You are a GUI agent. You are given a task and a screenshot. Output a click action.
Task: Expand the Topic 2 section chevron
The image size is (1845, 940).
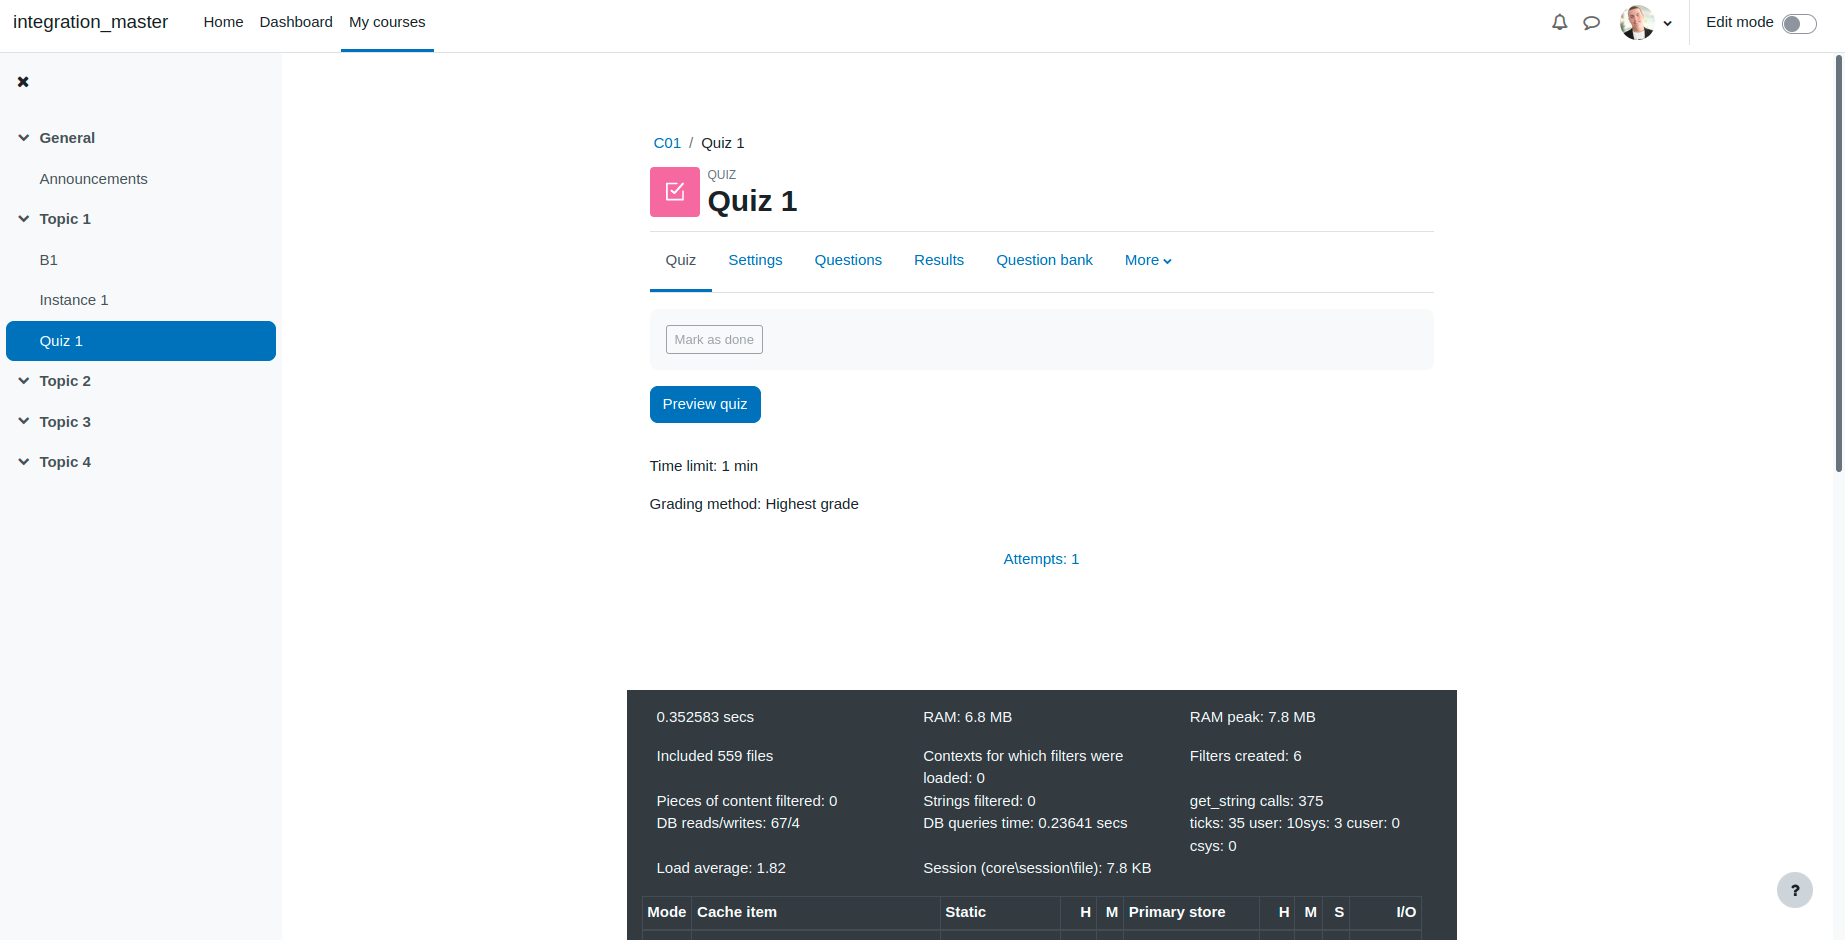[23, 381]
